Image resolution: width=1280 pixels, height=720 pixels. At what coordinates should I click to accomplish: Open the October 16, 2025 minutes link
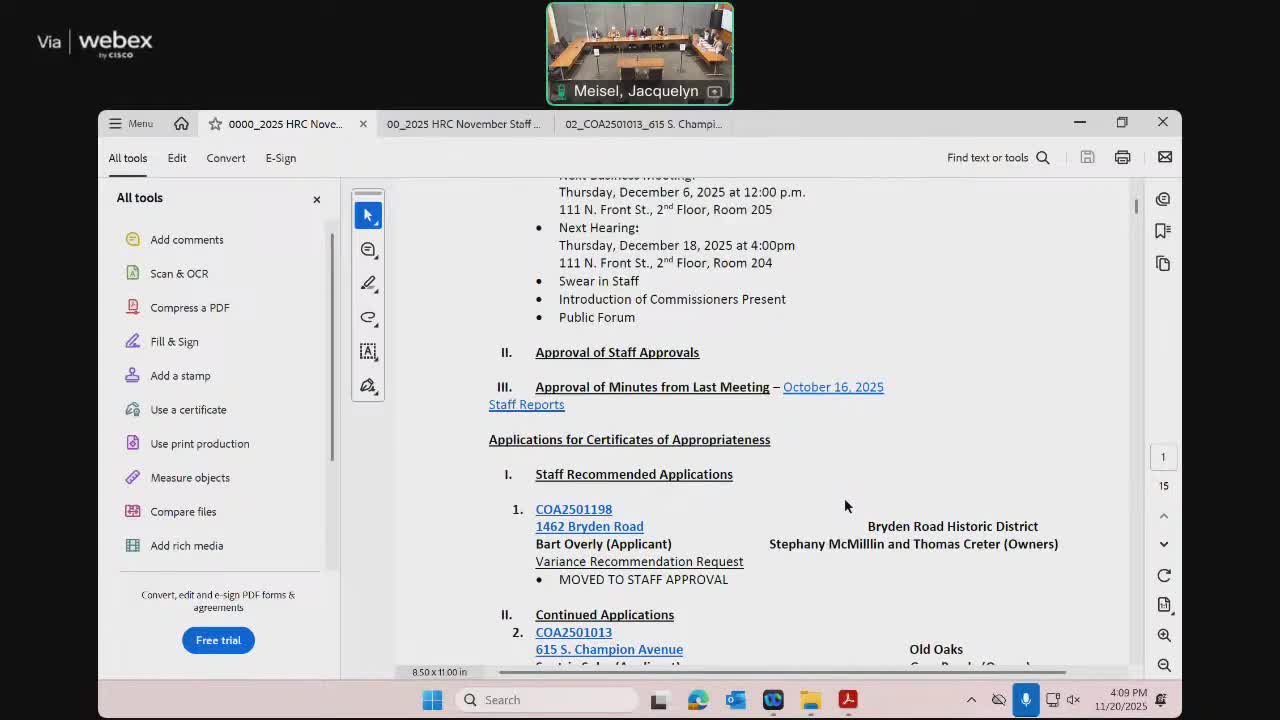point(833,387)
